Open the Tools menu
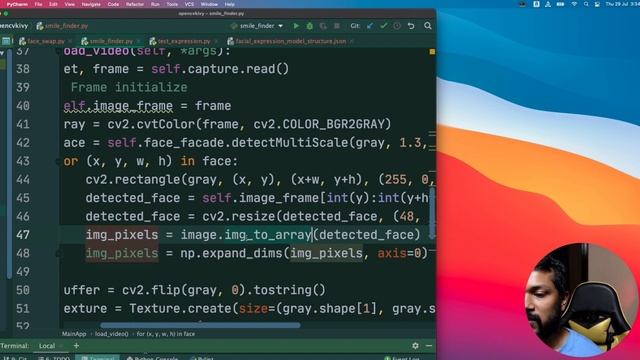Image resolution: width=640 pixels, height=360 pixels. pyautogui.click(x=172, y=4)
